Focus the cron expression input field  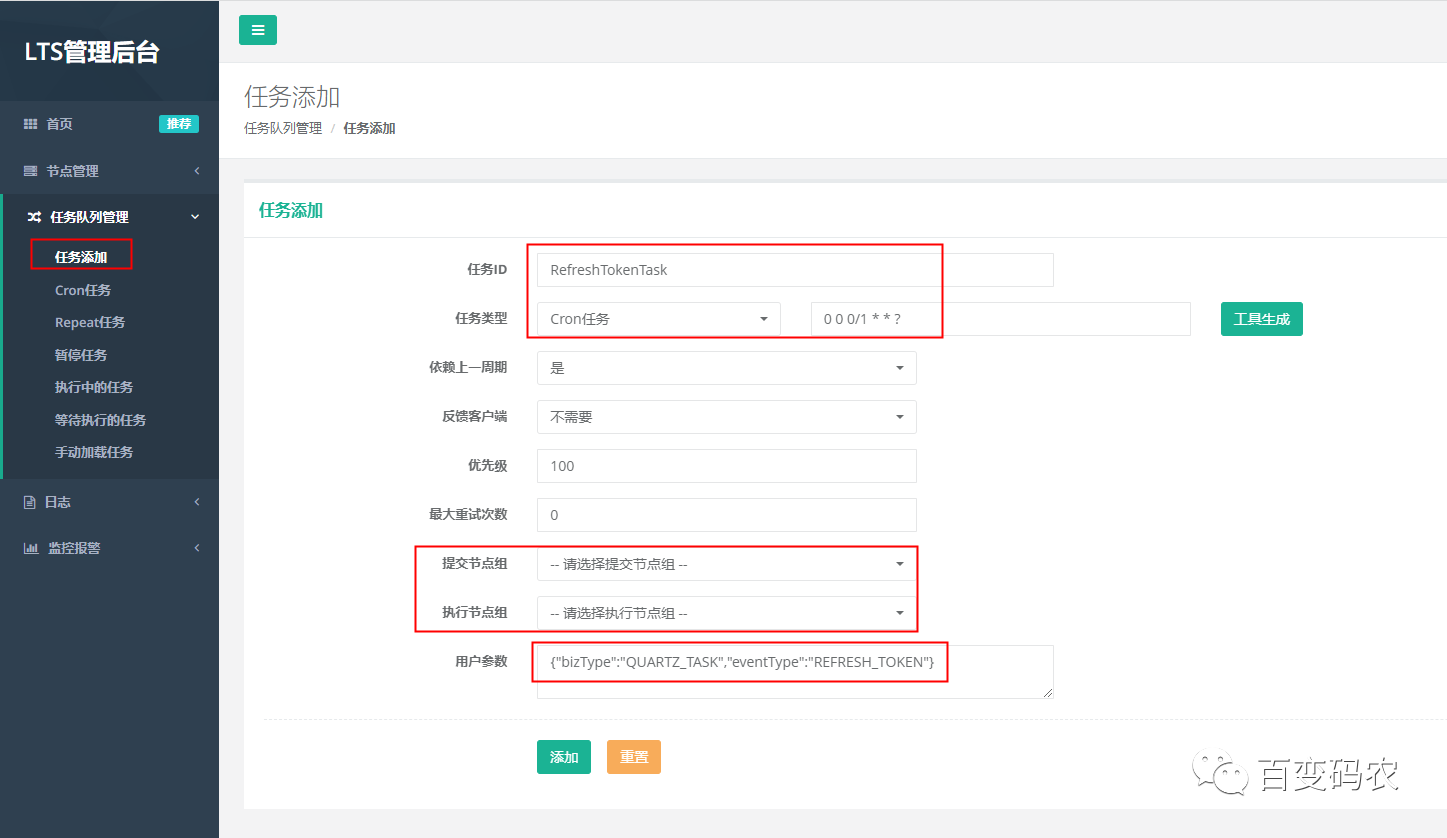click(x=1001, y=319)
